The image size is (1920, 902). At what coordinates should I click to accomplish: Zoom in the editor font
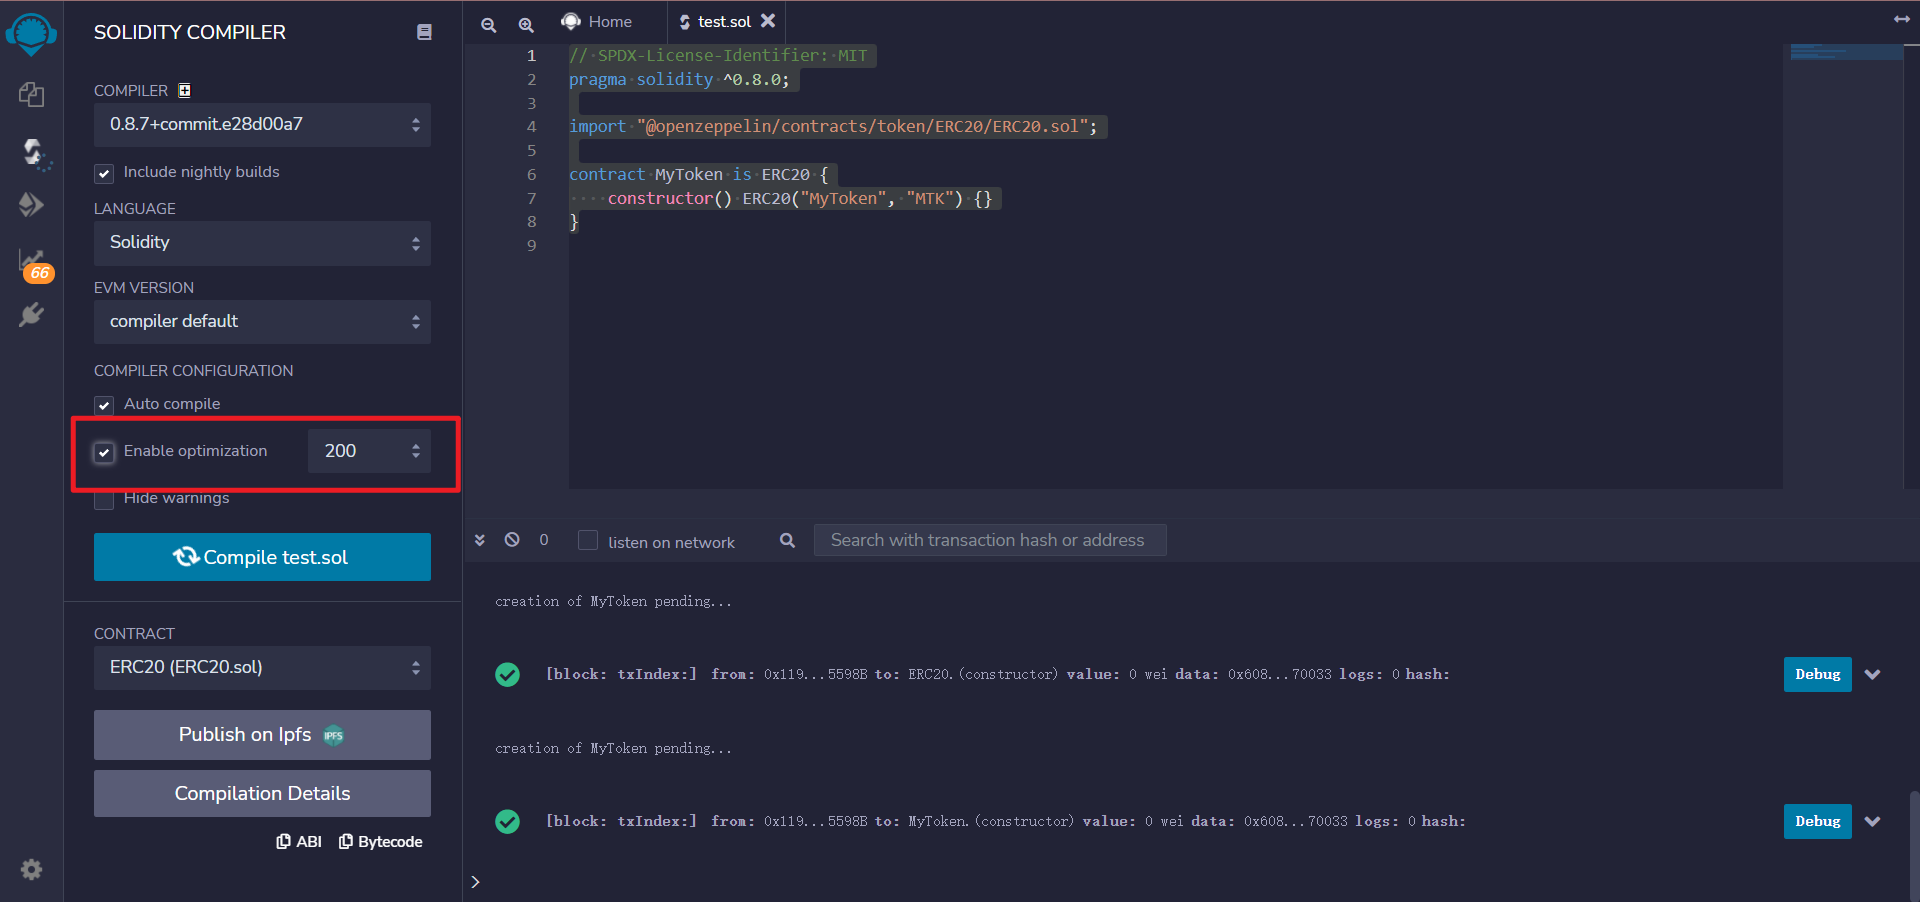coord(526,24)
